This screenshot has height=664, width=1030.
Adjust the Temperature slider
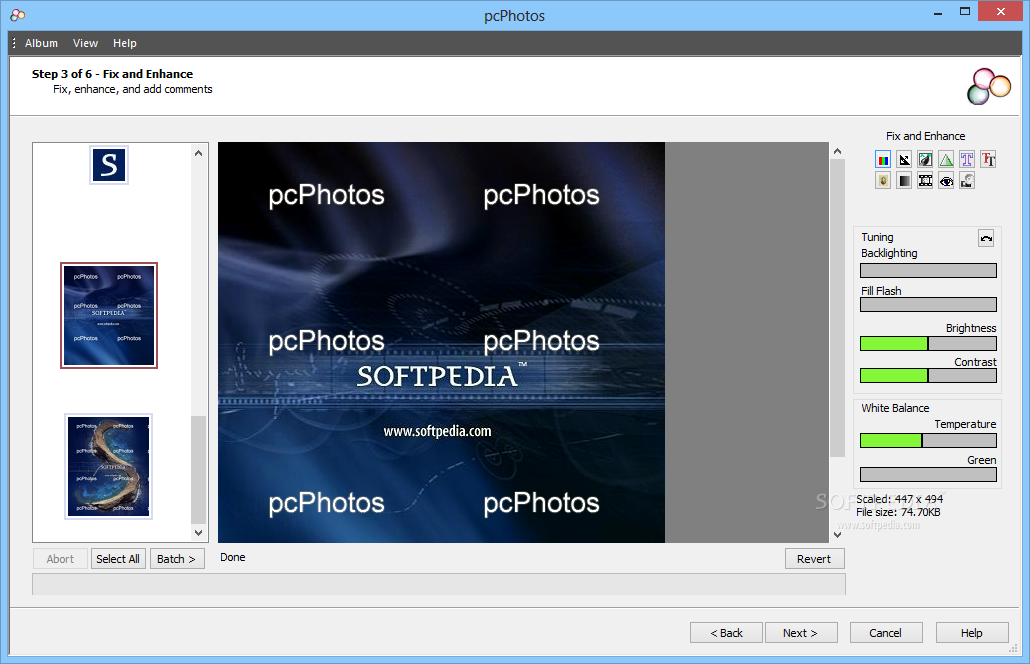928,441
